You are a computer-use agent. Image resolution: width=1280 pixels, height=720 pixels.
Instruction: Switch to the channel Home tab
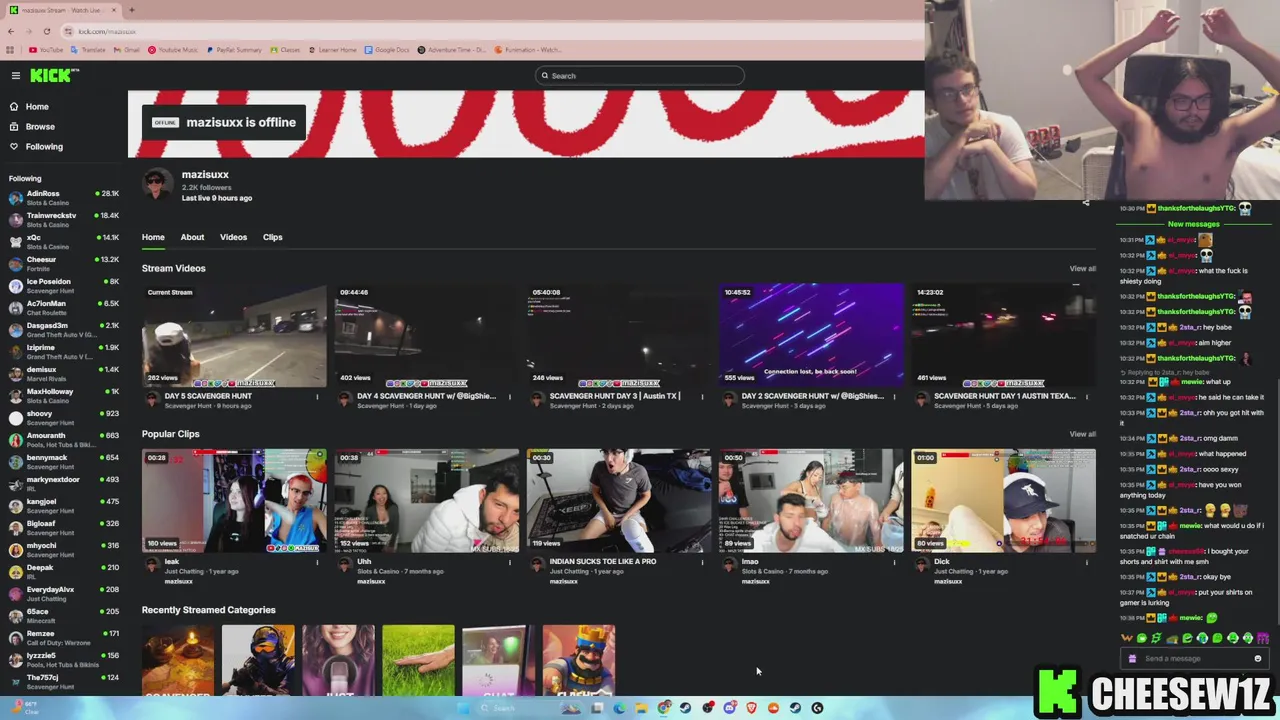coord(153,237)
